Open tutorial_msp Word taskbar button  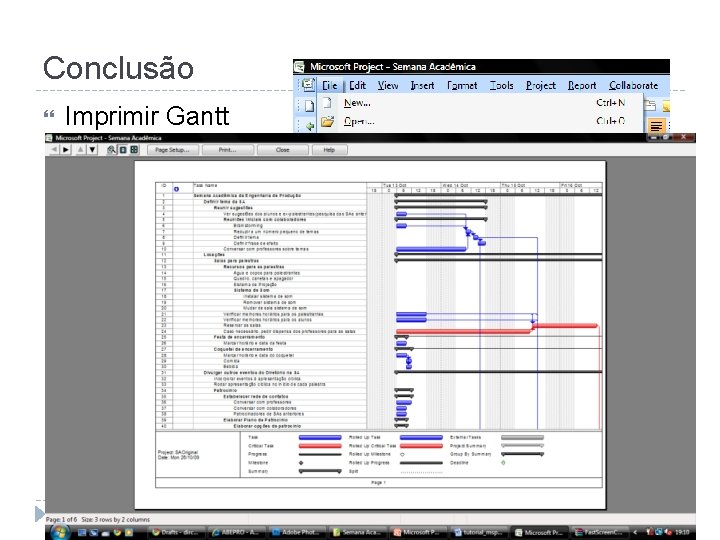coord(479,533)
